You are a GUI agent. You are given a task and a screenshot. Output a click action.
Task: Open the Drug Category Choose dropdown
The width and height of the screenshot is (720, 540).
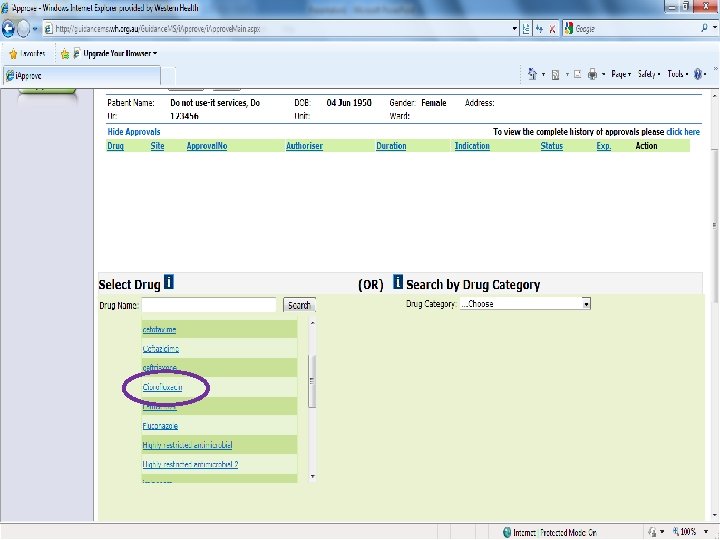pos(525,304)
